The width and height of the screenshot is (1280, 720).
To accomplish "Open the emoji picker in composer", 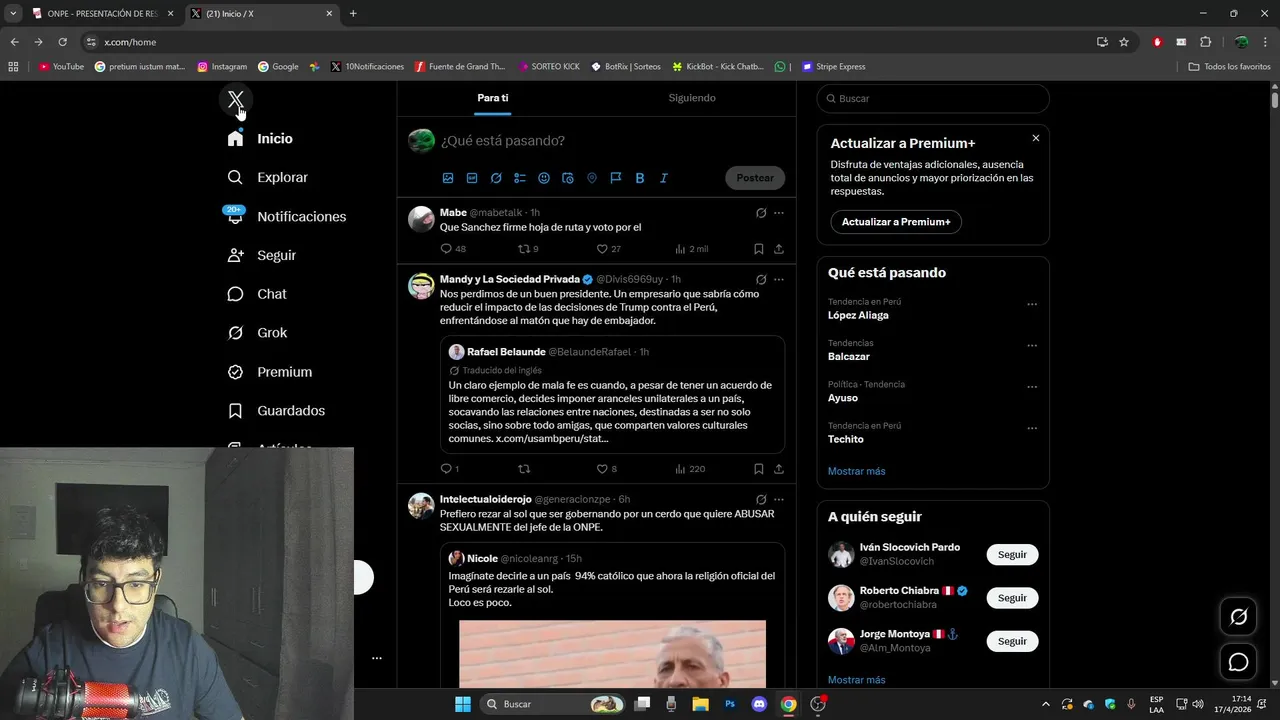I will (x=544, y=178).
